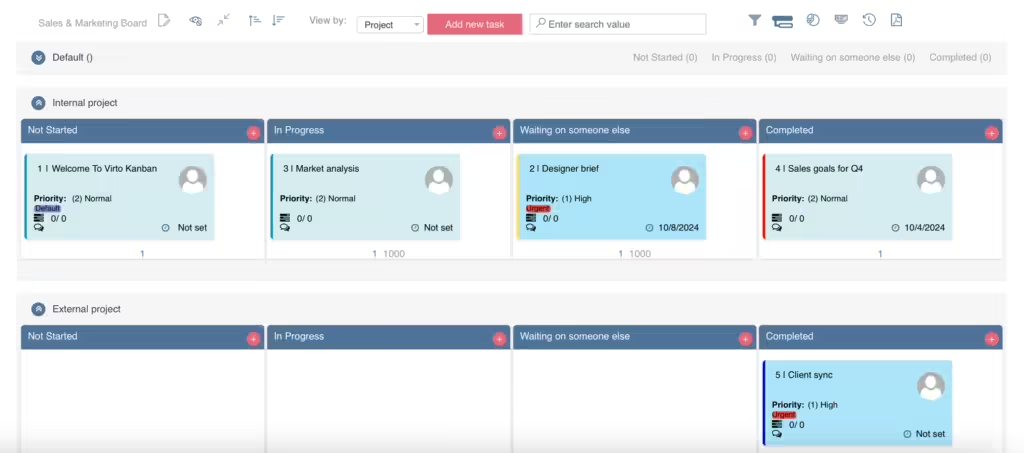Open comments on Sales goals for Q4 card

(x=777, y=228)
